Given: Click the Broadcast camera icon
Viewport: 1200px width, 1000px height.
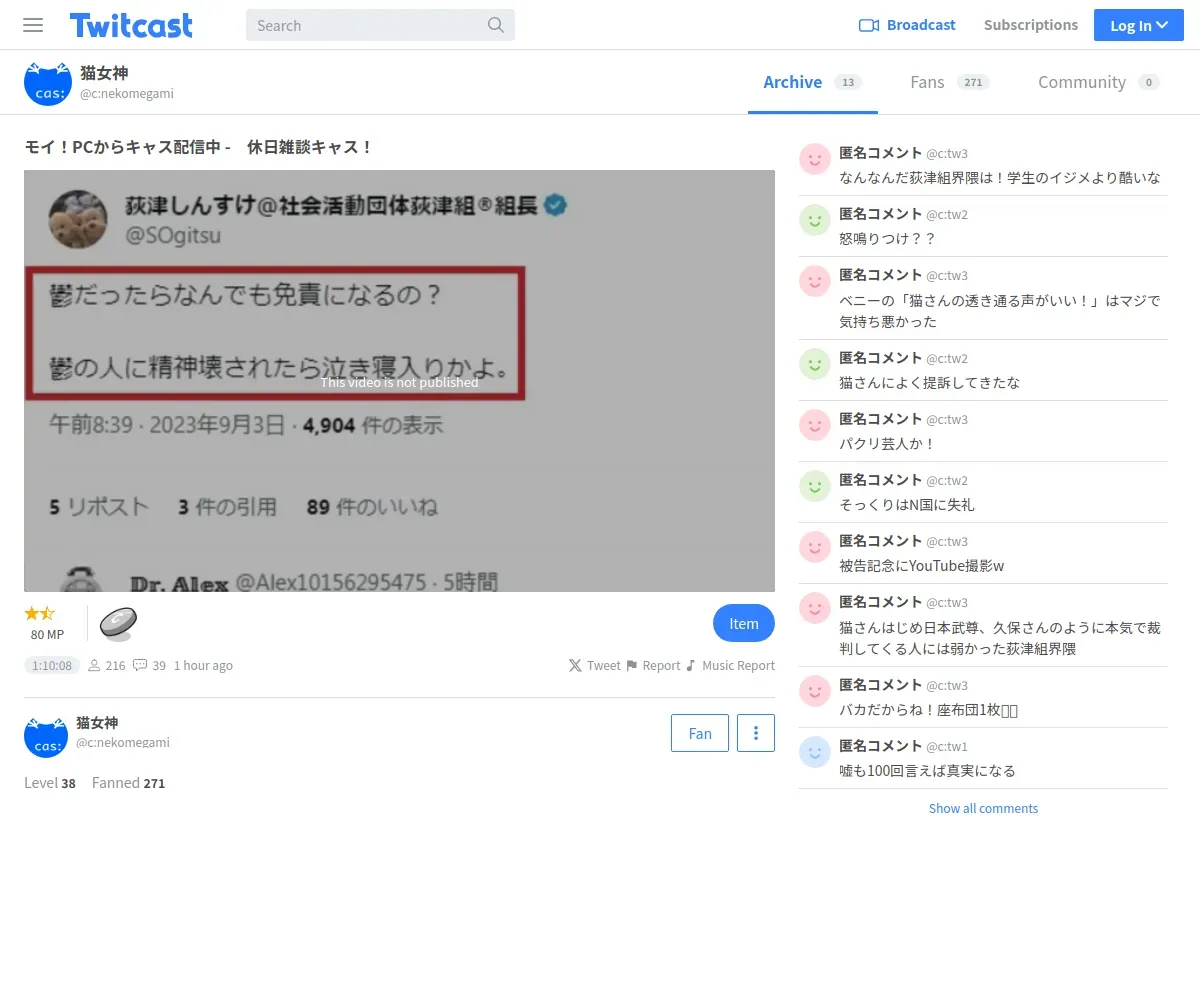Looking at the screenshot, I should click(868, 25).
